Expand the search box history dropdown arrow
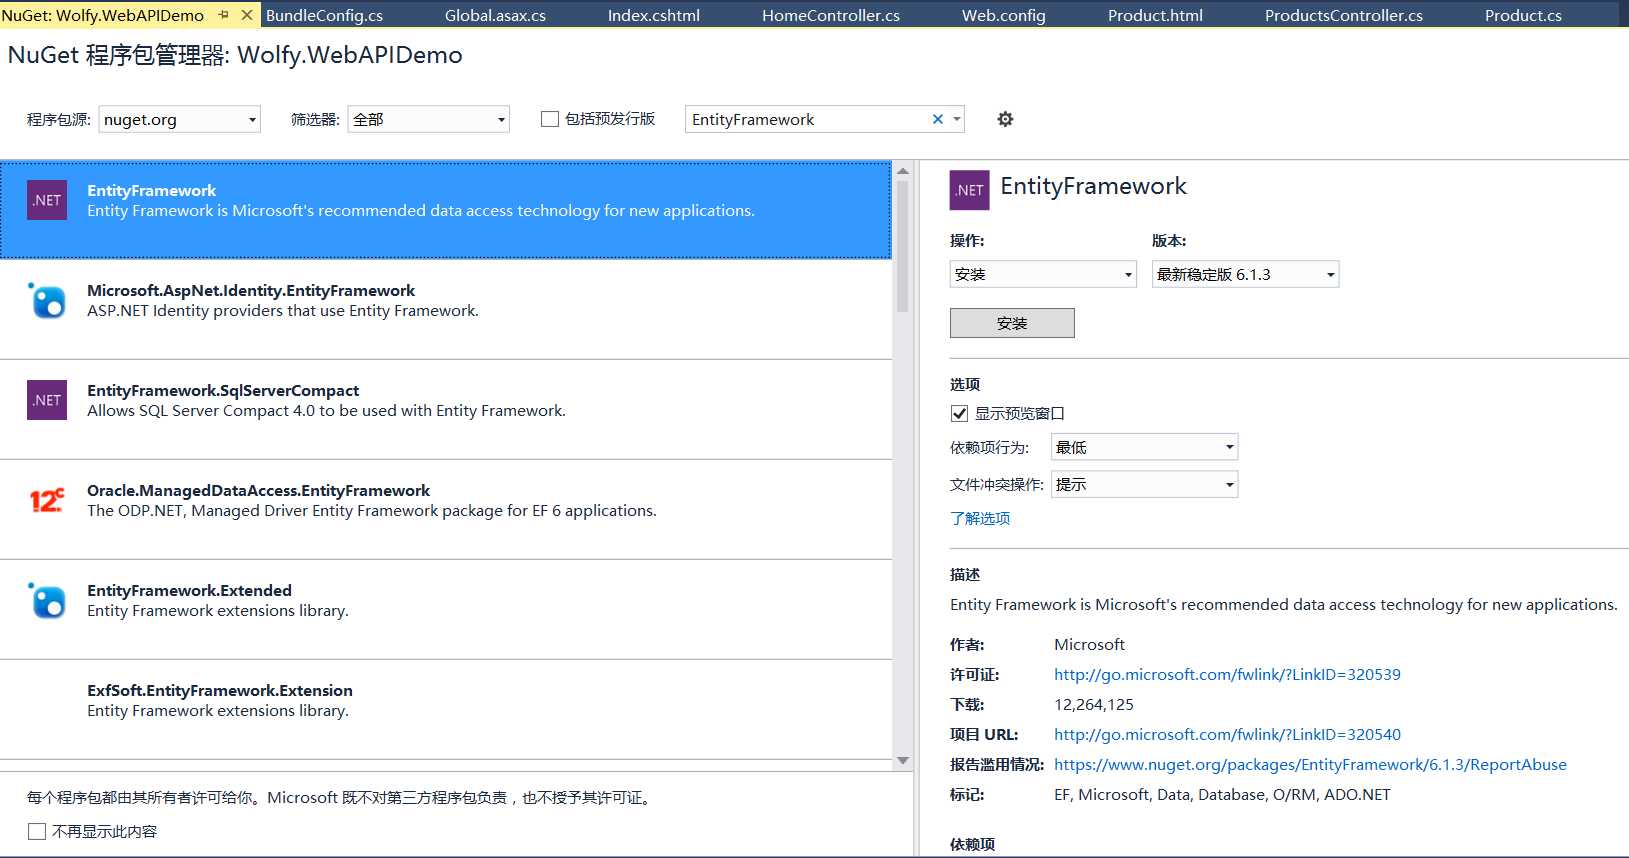Screen dimensions: 1629x858 click(957, 119)
